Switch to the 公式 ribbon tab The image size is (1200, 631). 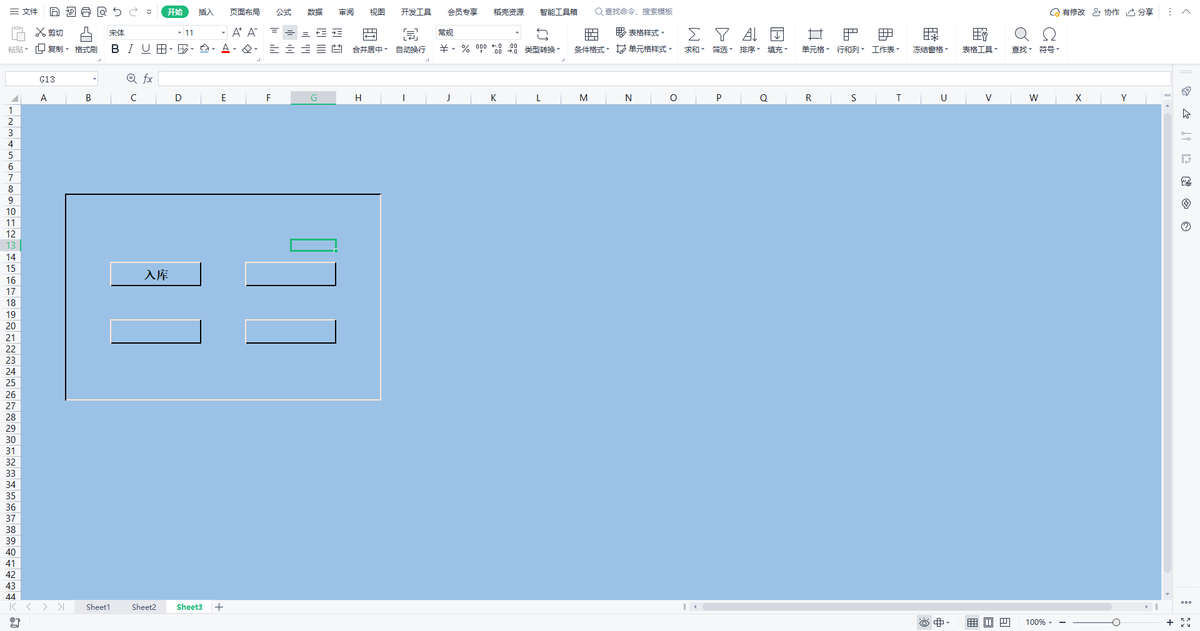[284, 12]
